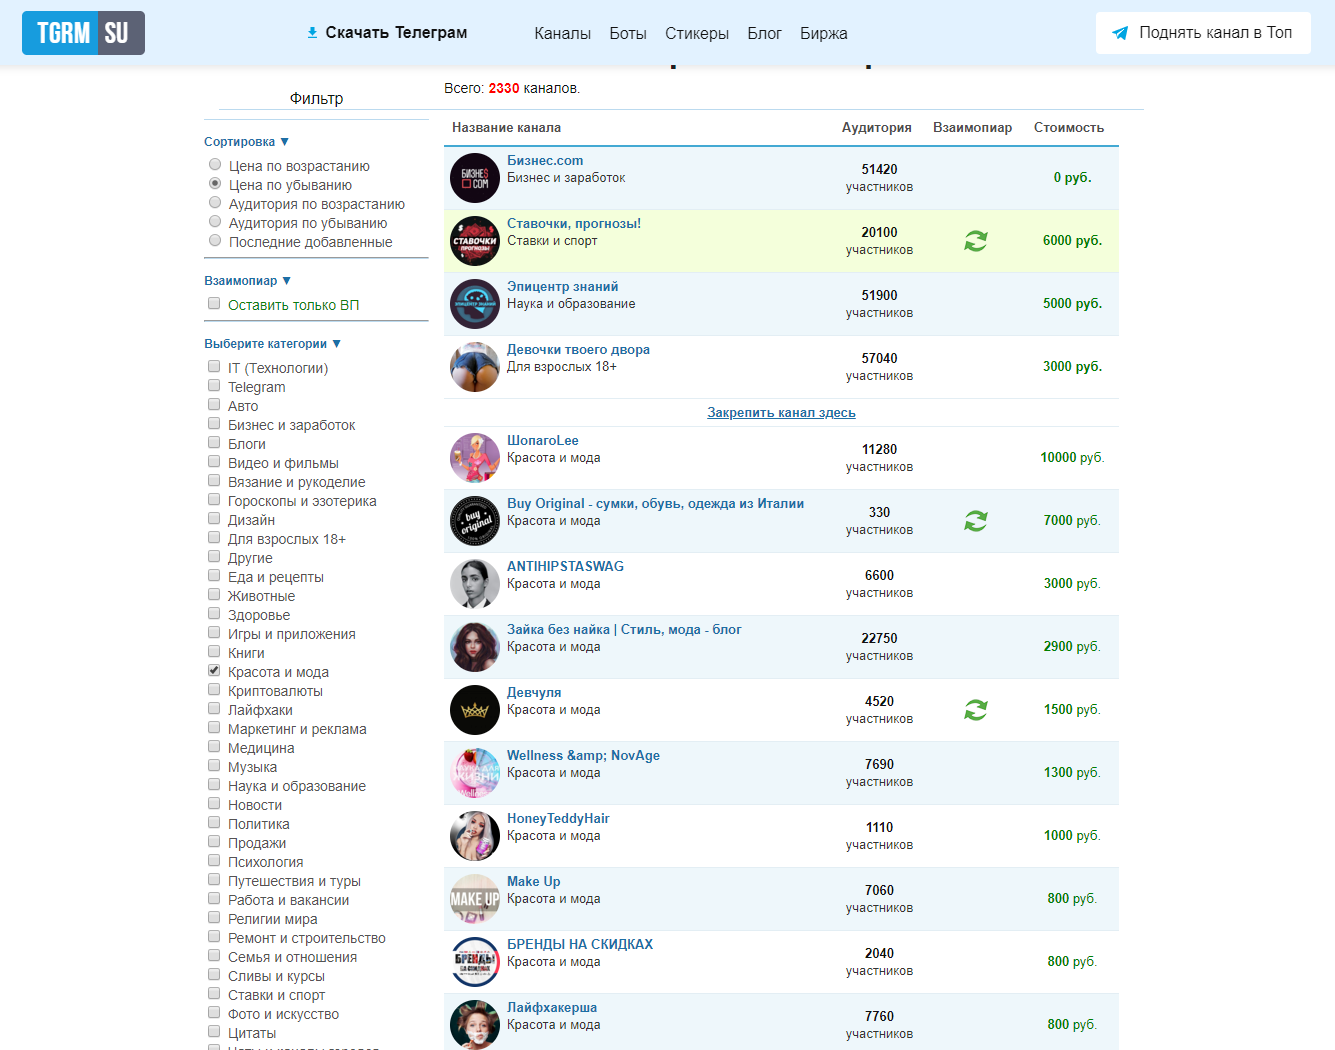The height and width of the screenshot is (1050, 1335).
Task: Open the Ставочки, прогнозы! channel avatar
Action: [x=475, y=241]
